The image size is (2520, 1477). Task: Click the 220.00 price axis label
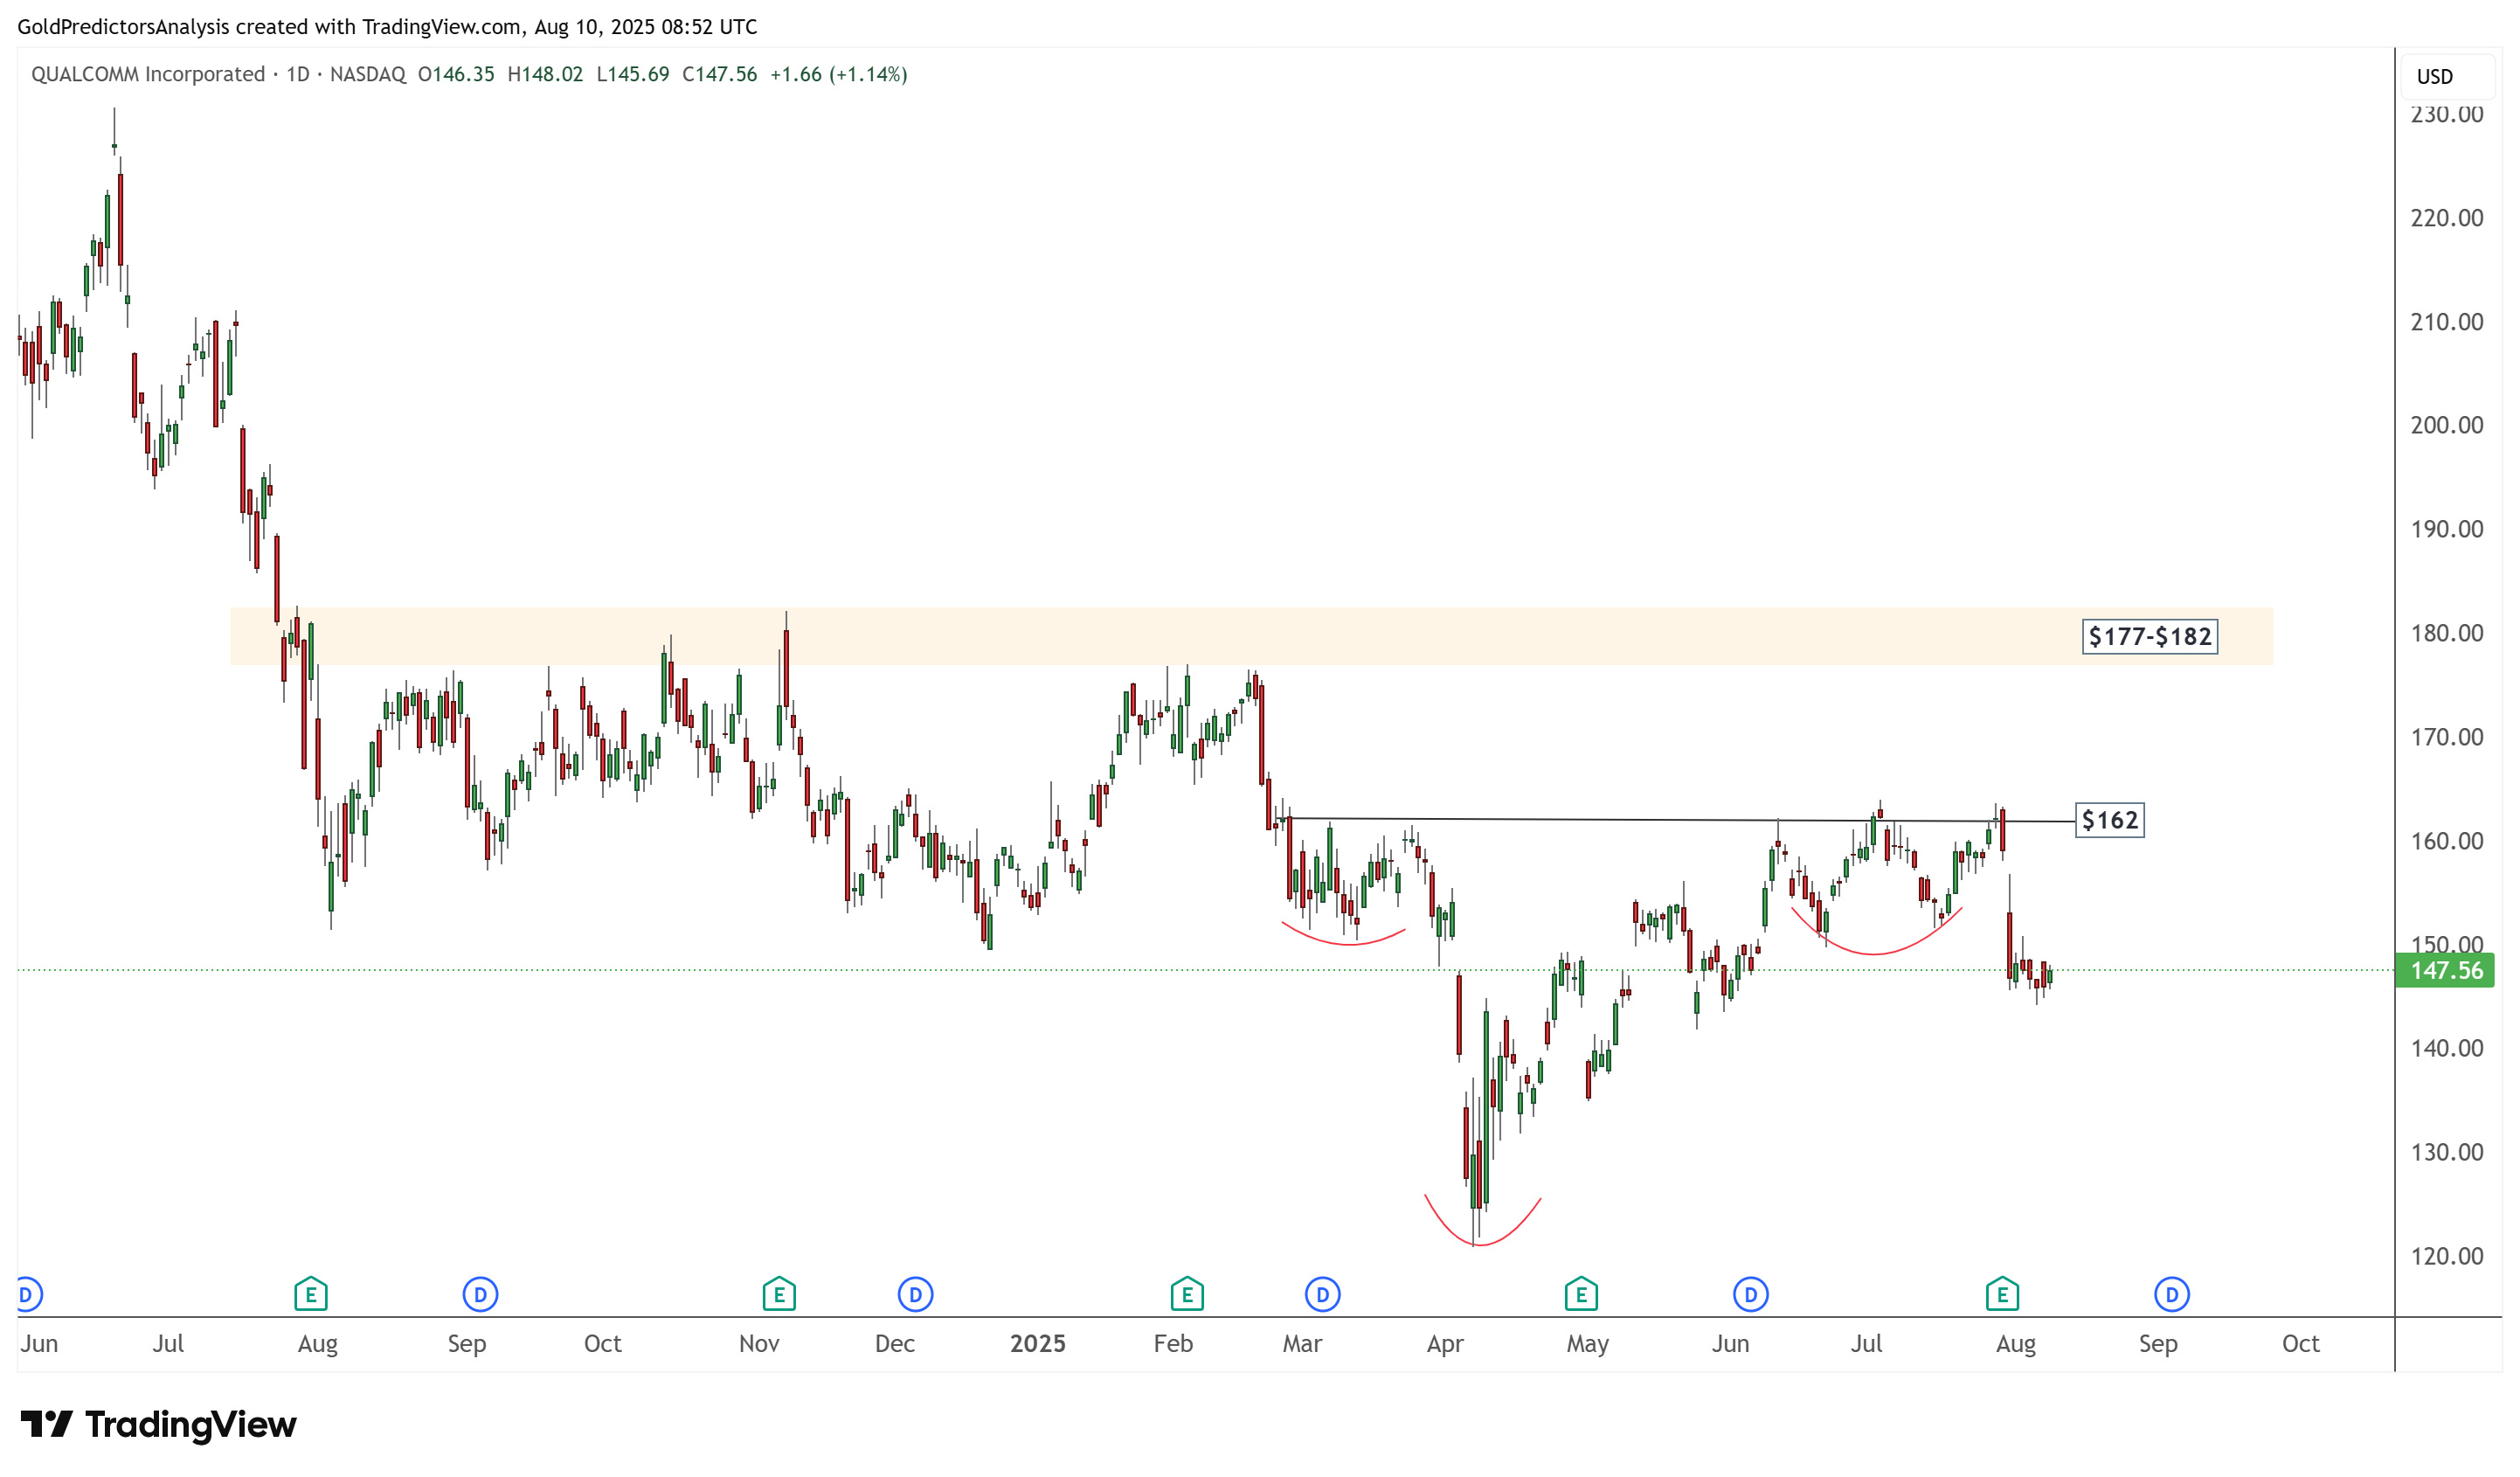(x=2446, y=218)
